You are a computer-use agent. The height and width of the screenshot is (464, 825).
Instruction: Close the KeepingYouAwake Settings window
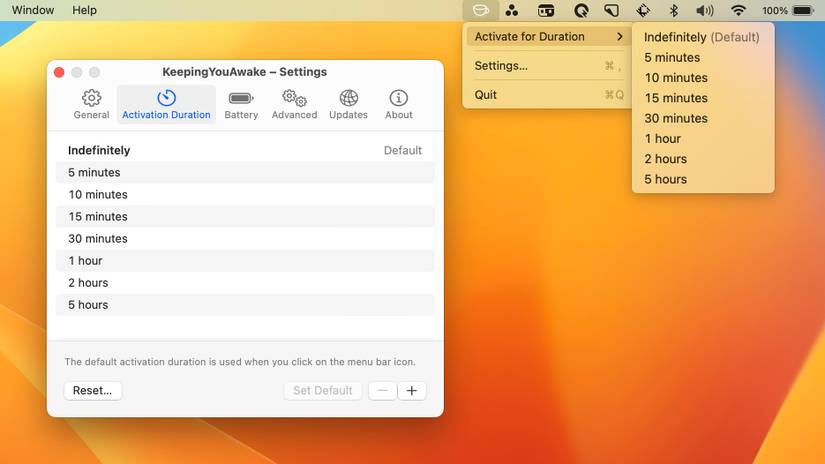(59, 72)
